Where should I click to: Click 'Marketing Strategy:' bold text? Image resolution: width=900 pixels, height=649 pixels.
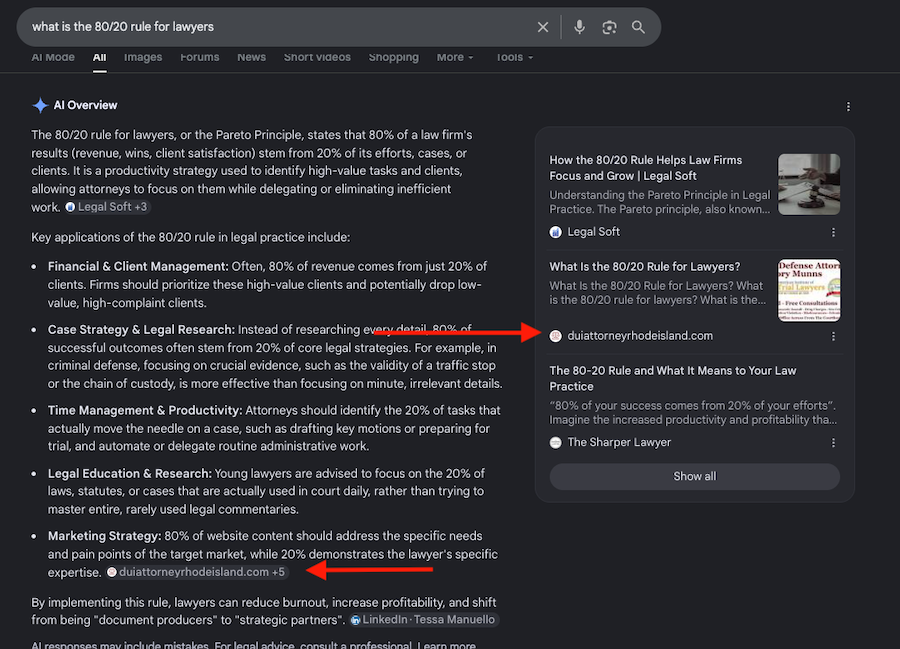click(104, 536)
